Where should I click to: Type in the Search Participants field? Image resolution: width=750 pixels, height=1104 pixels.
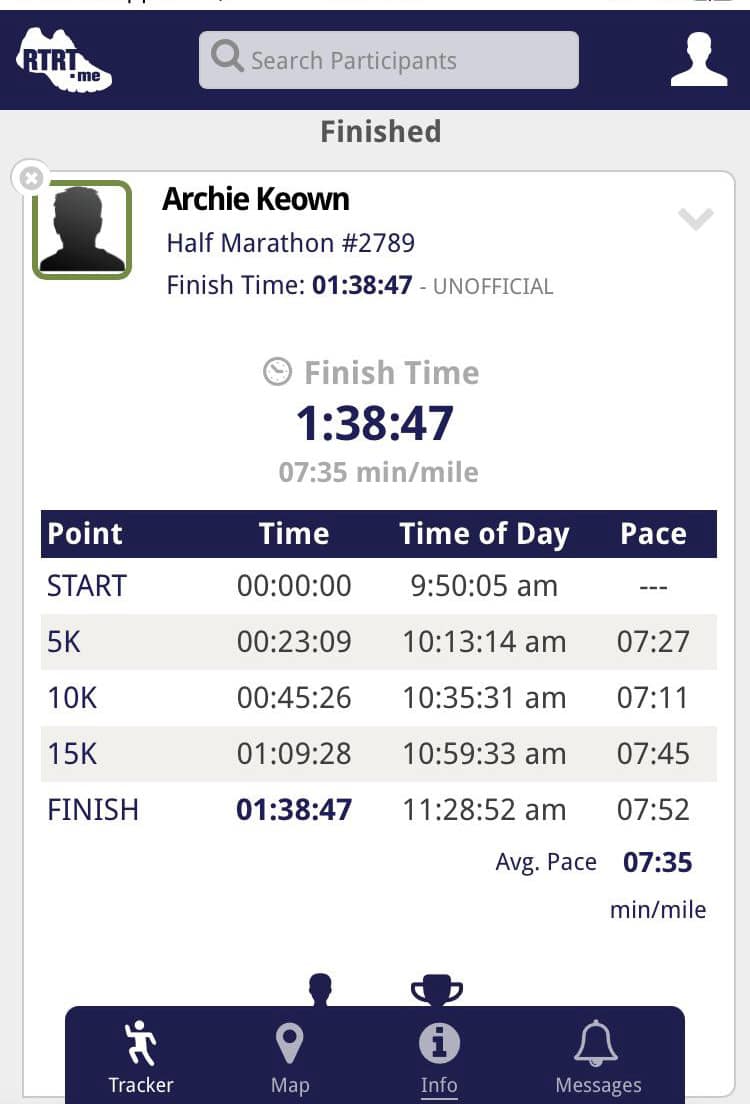click(x=400, y=60)
